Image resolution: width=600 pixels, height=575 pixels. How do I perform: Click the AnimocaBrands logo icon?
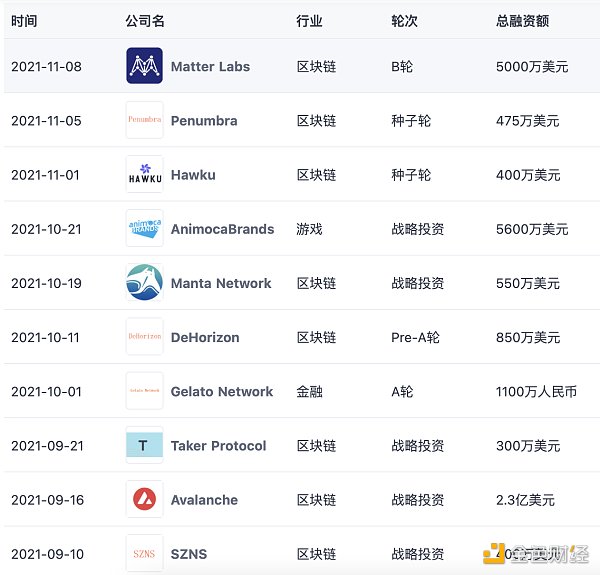[x=144, y=228]
